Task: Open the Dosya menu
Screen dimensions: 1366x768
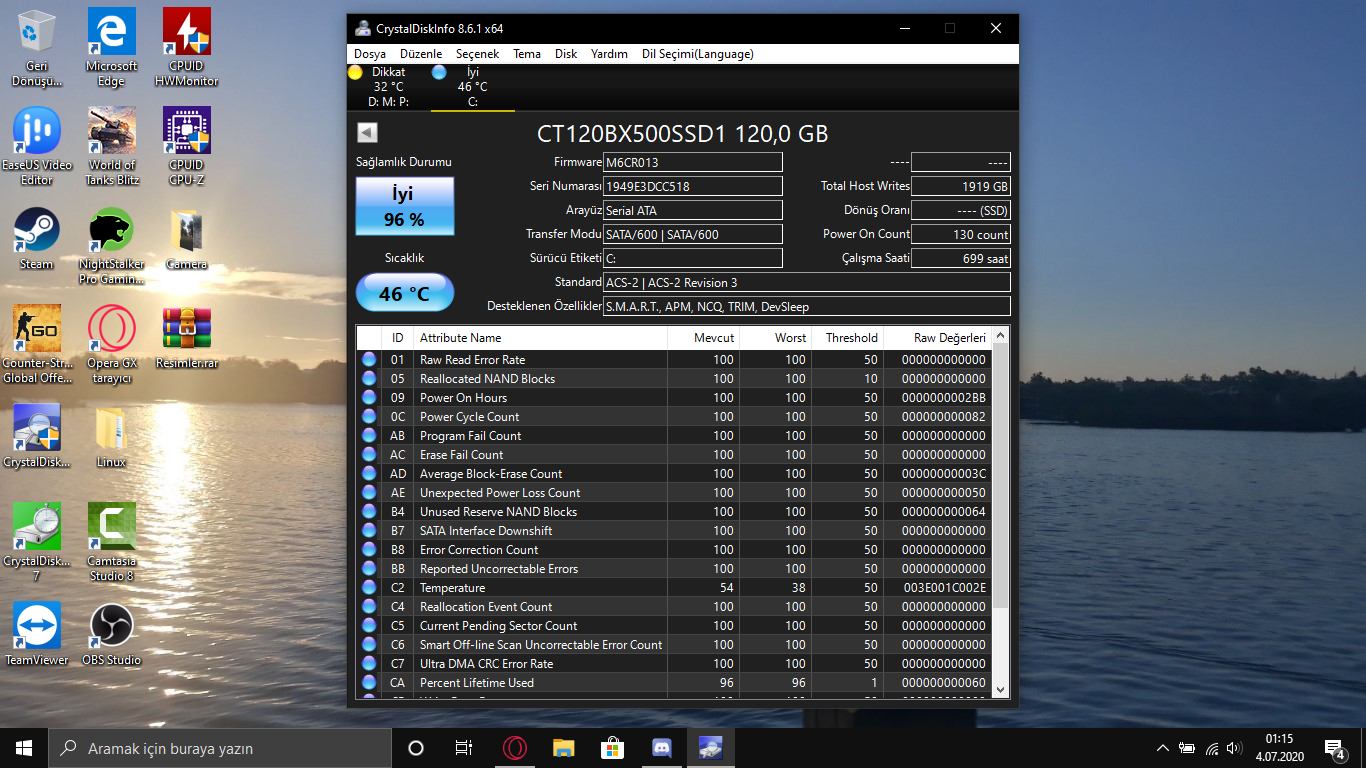Action: click(x=370, y=54)
